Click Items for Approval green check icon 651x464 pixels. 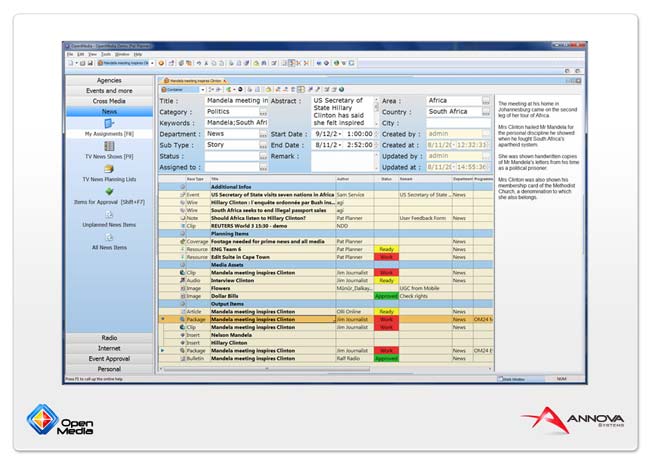coord(109,191)
